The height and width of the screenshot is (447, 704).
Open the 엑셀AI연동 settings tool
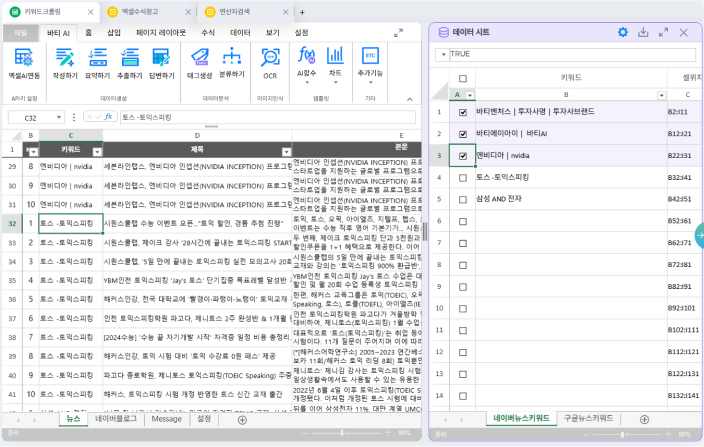point(24,63)
